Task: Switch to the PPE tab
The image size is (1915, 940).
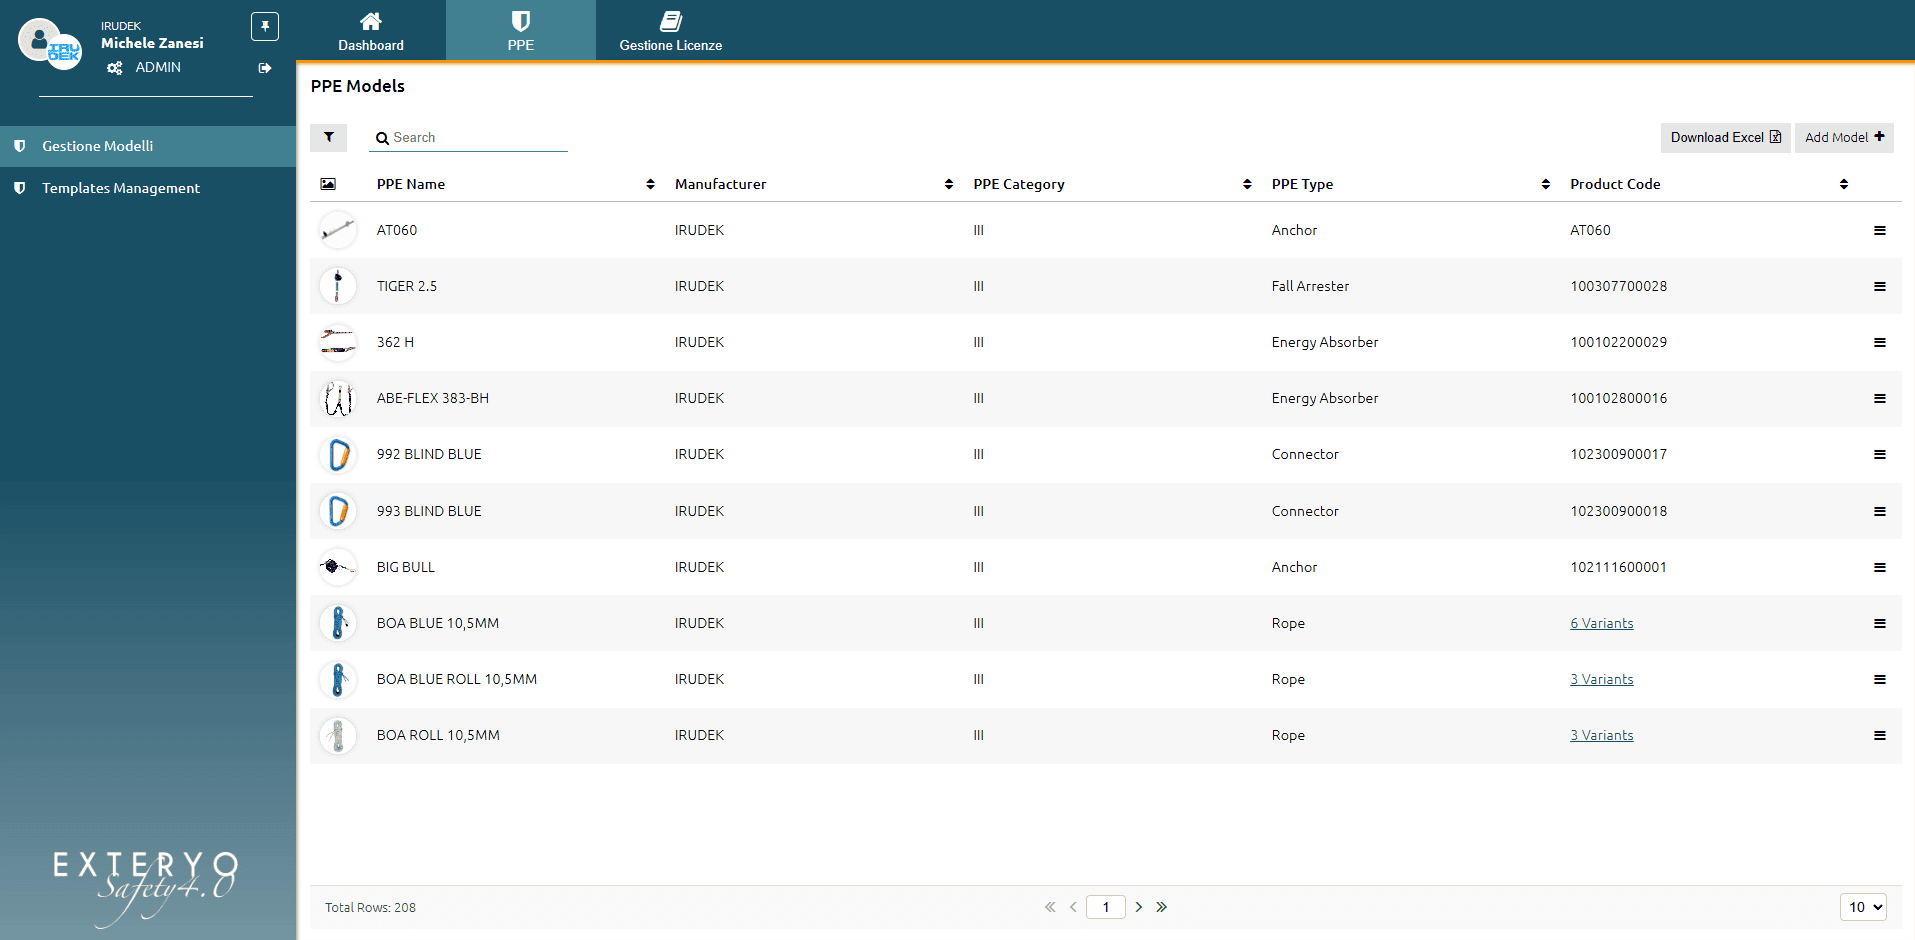Action: point(521,30)
